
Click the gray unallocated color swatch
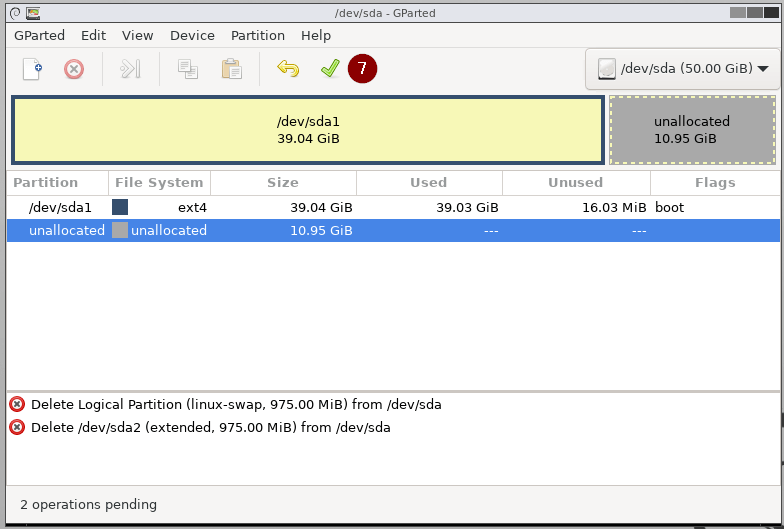pos(120,230)
